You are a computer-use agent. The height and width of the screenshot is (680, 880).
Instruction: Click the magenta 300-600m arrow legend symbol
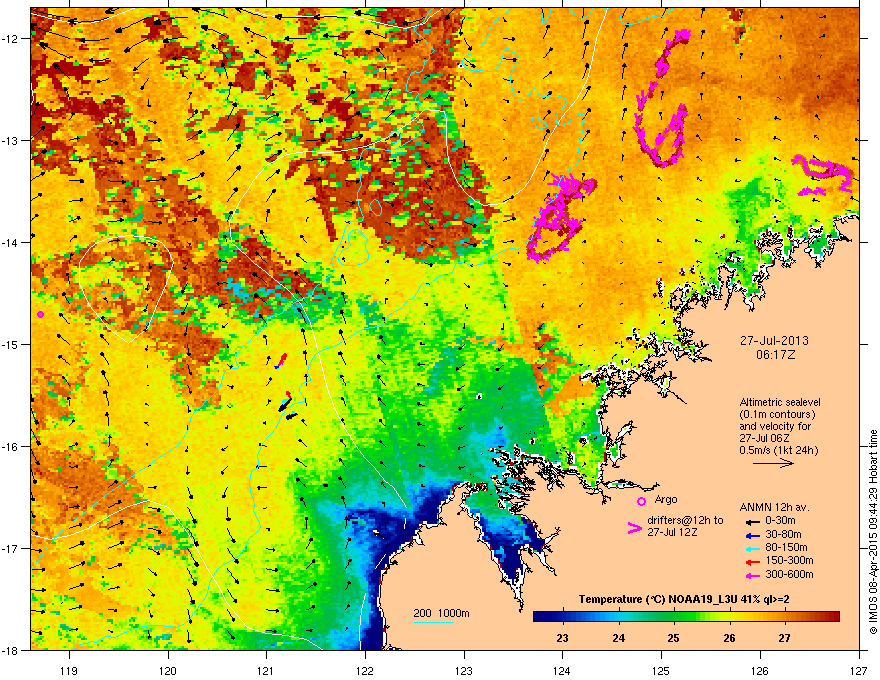pyautogui.click(x=753, y=575)
